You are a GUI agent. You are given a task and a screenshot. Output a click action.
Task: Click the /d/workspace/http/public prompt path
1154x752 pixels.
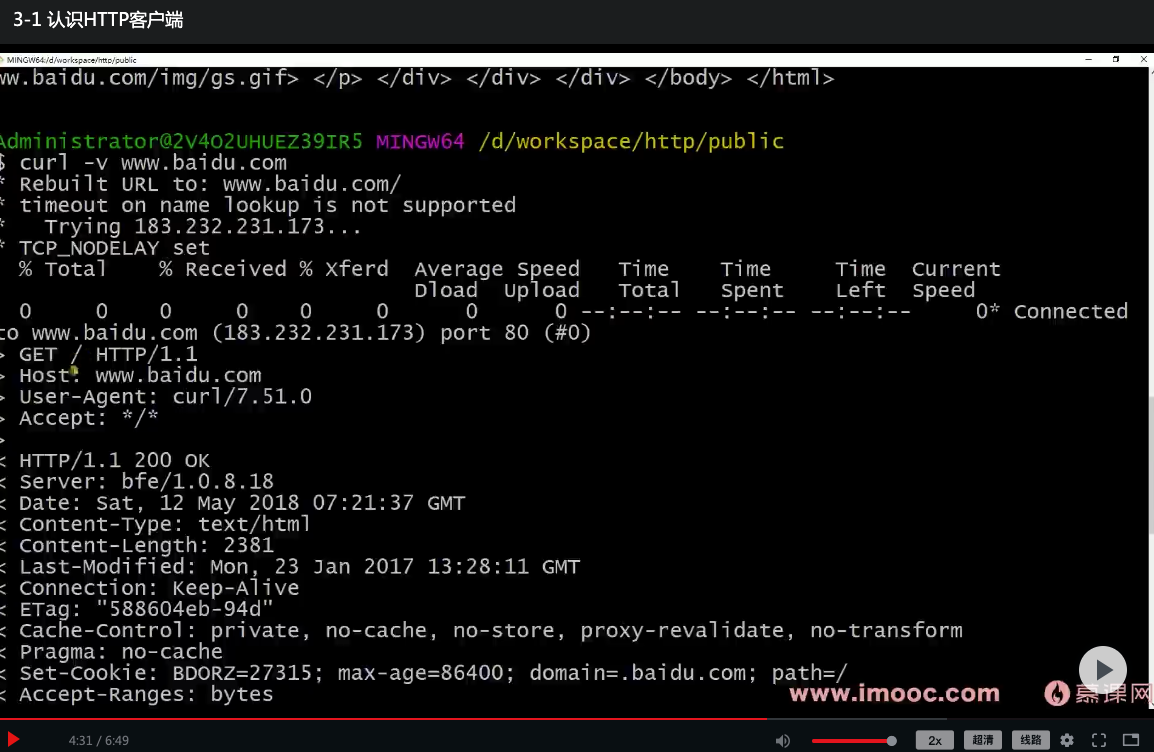point(631,141)
